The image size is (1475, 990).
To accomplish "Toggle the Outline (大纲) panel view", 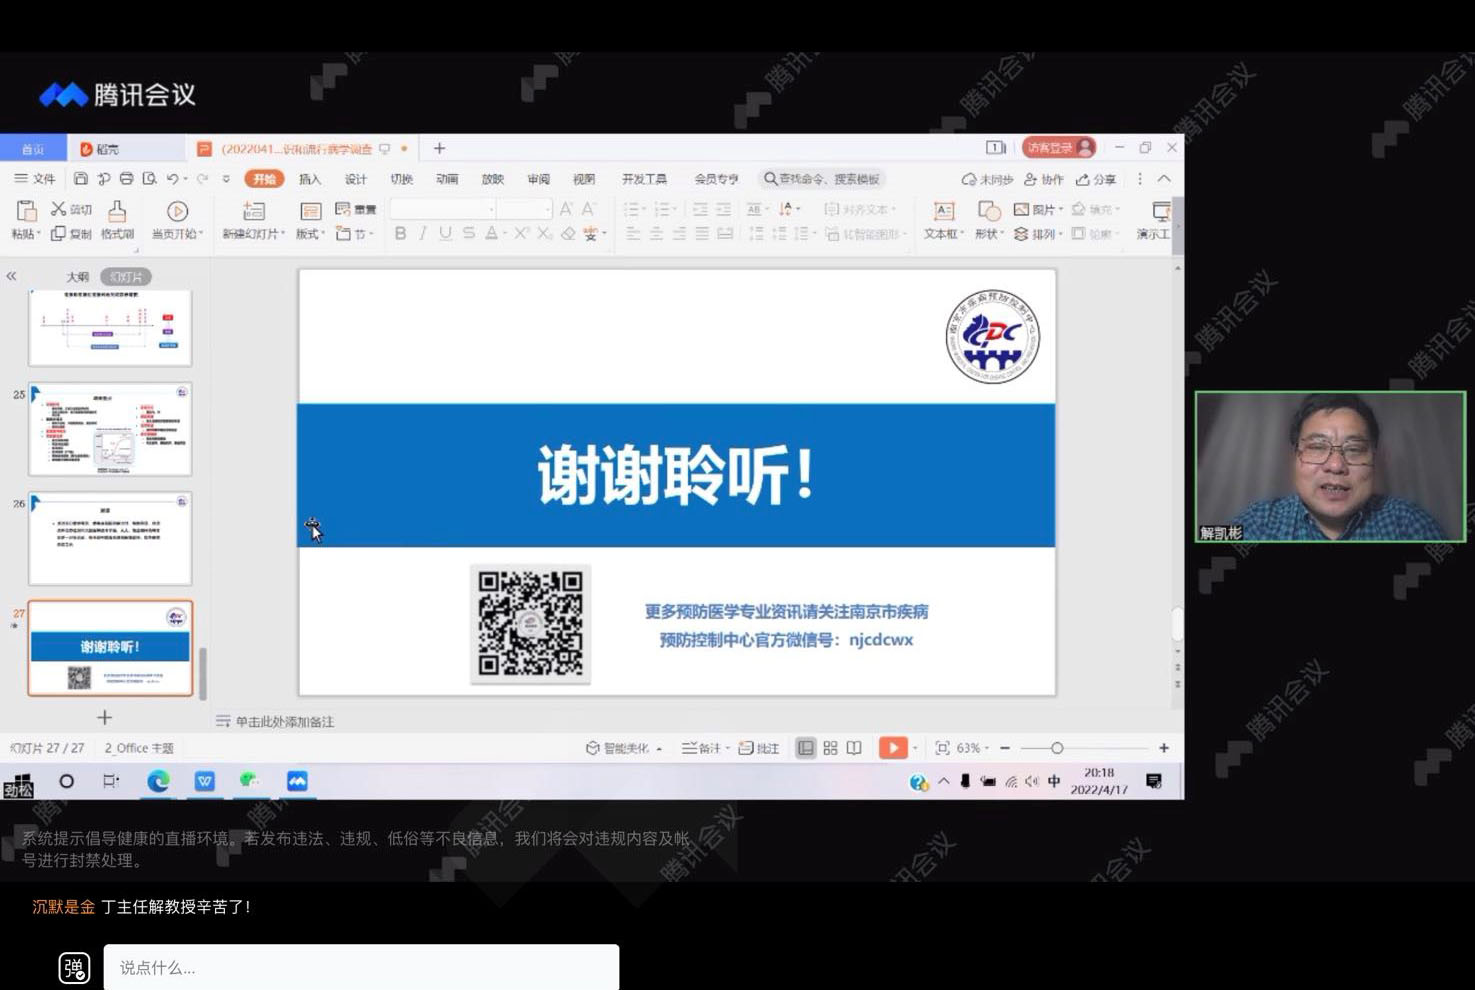I will point(77,277).
